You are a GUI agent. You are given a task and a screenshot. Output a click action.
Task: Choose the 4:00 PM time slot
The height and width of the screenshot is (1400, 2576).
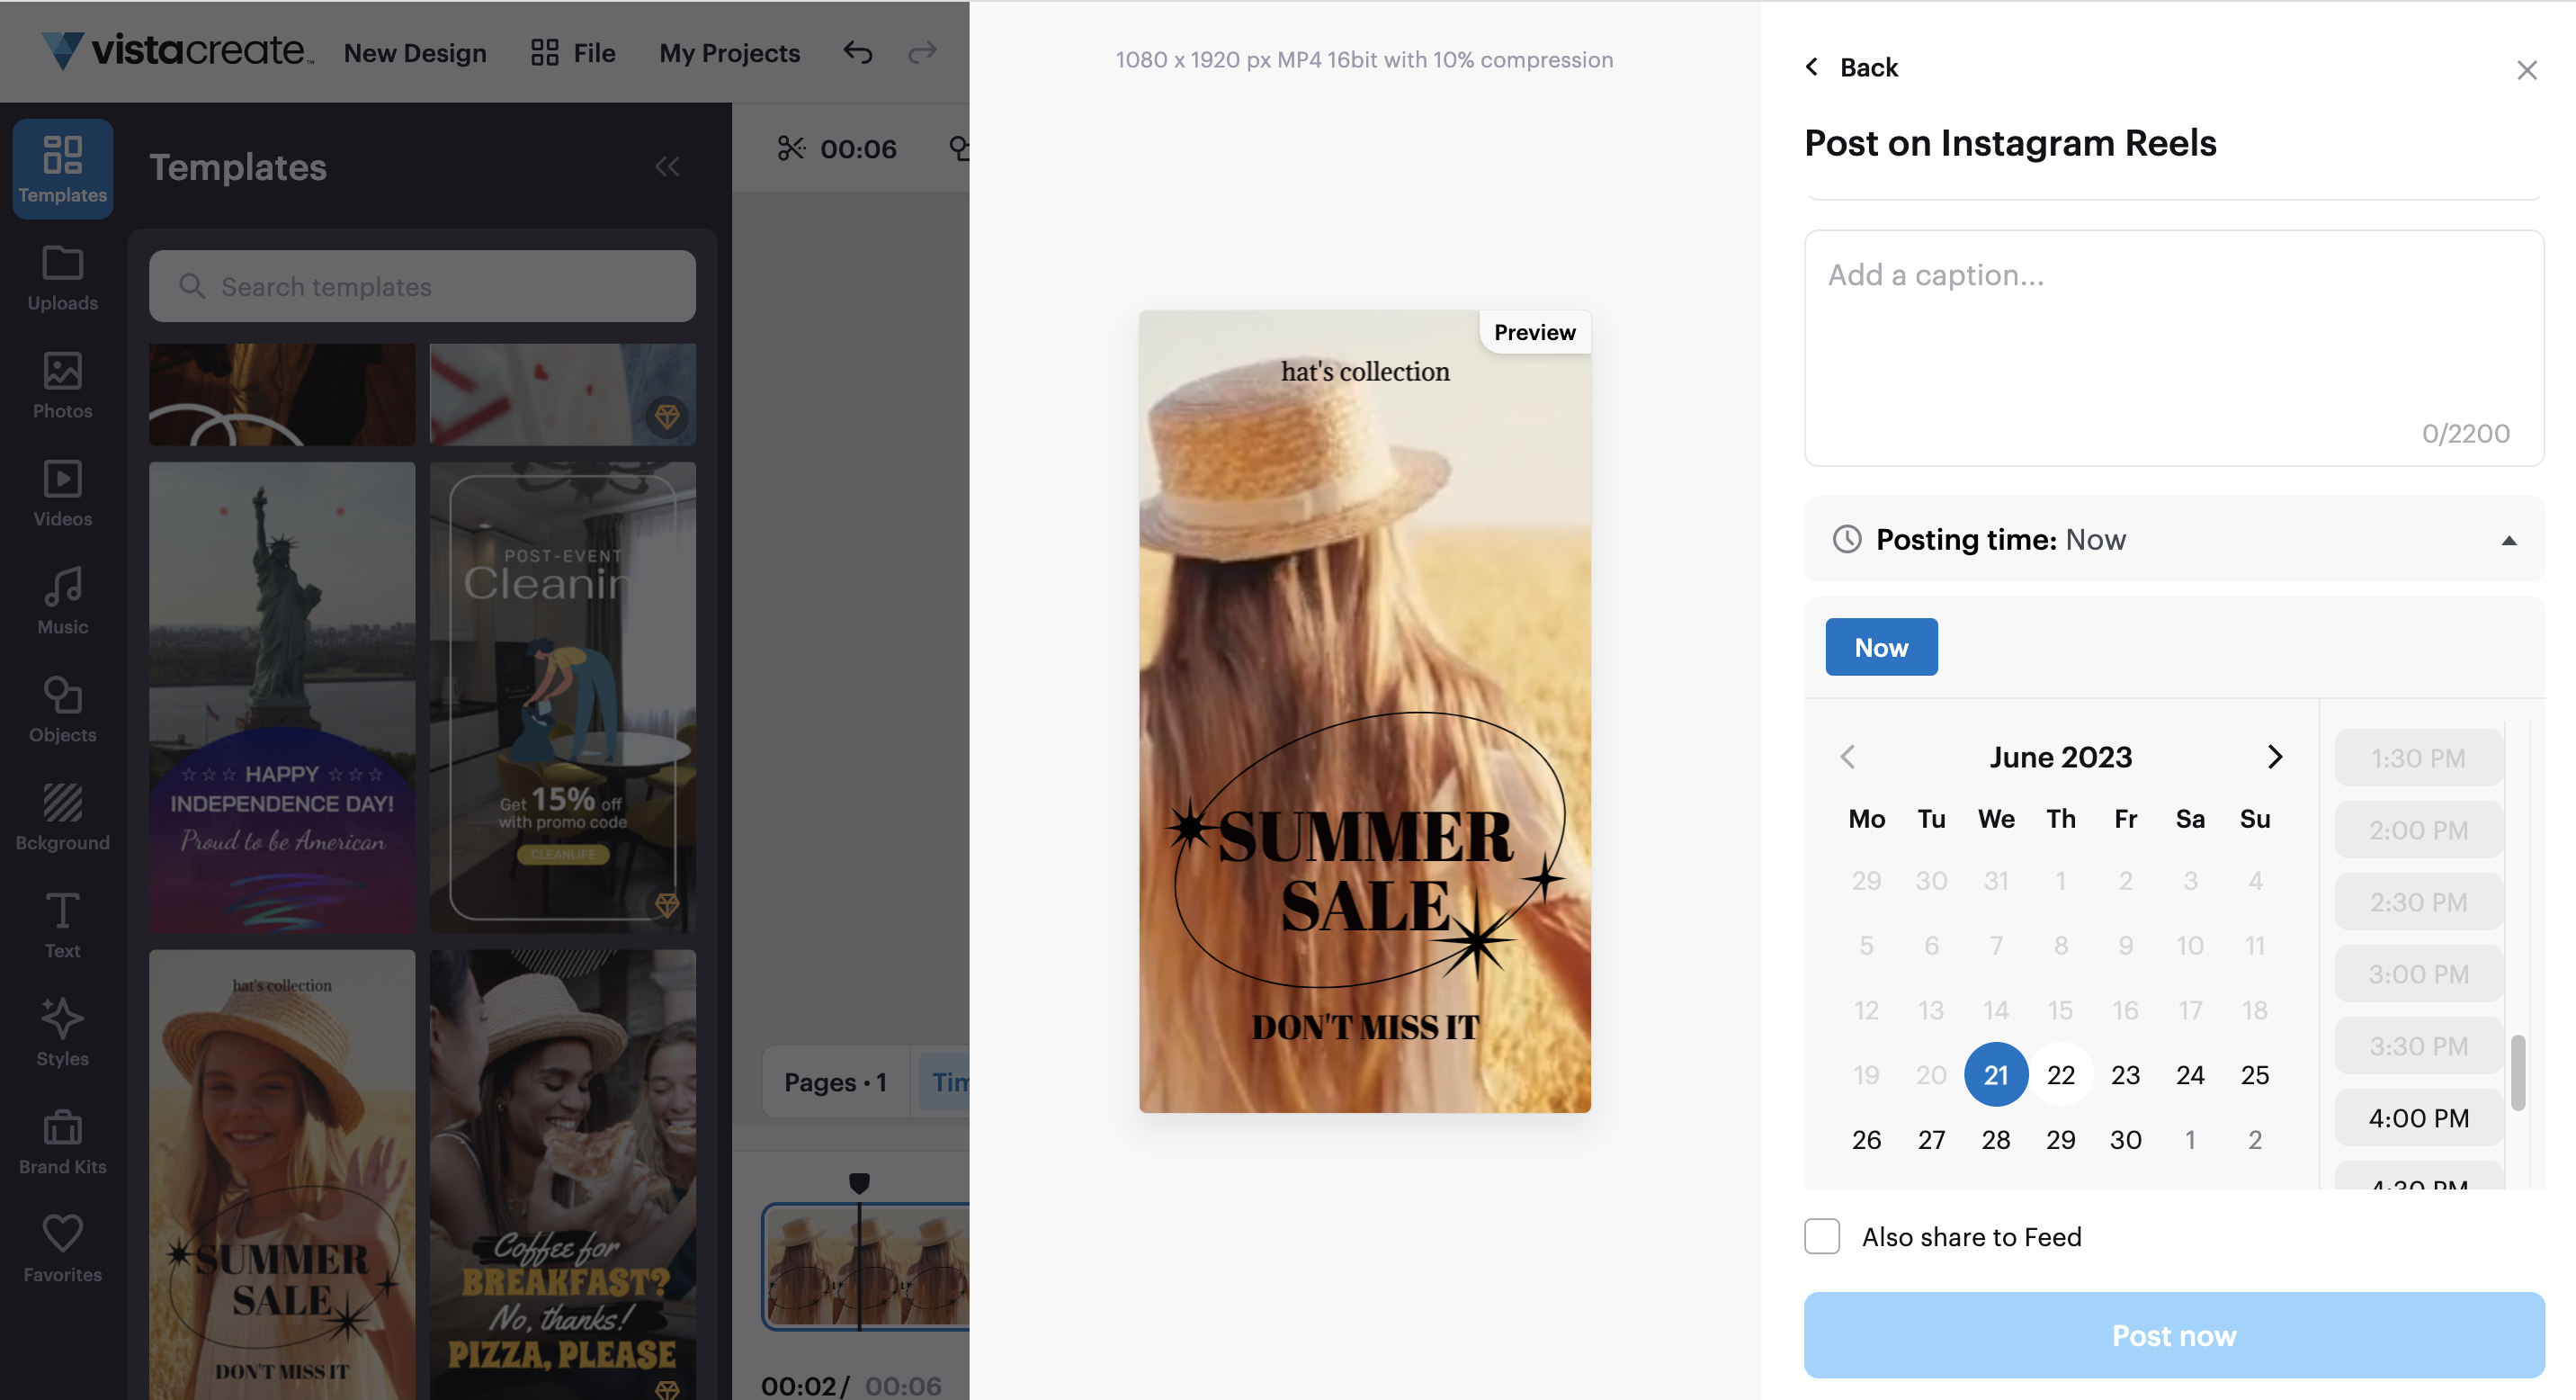click(2418, 1118)
